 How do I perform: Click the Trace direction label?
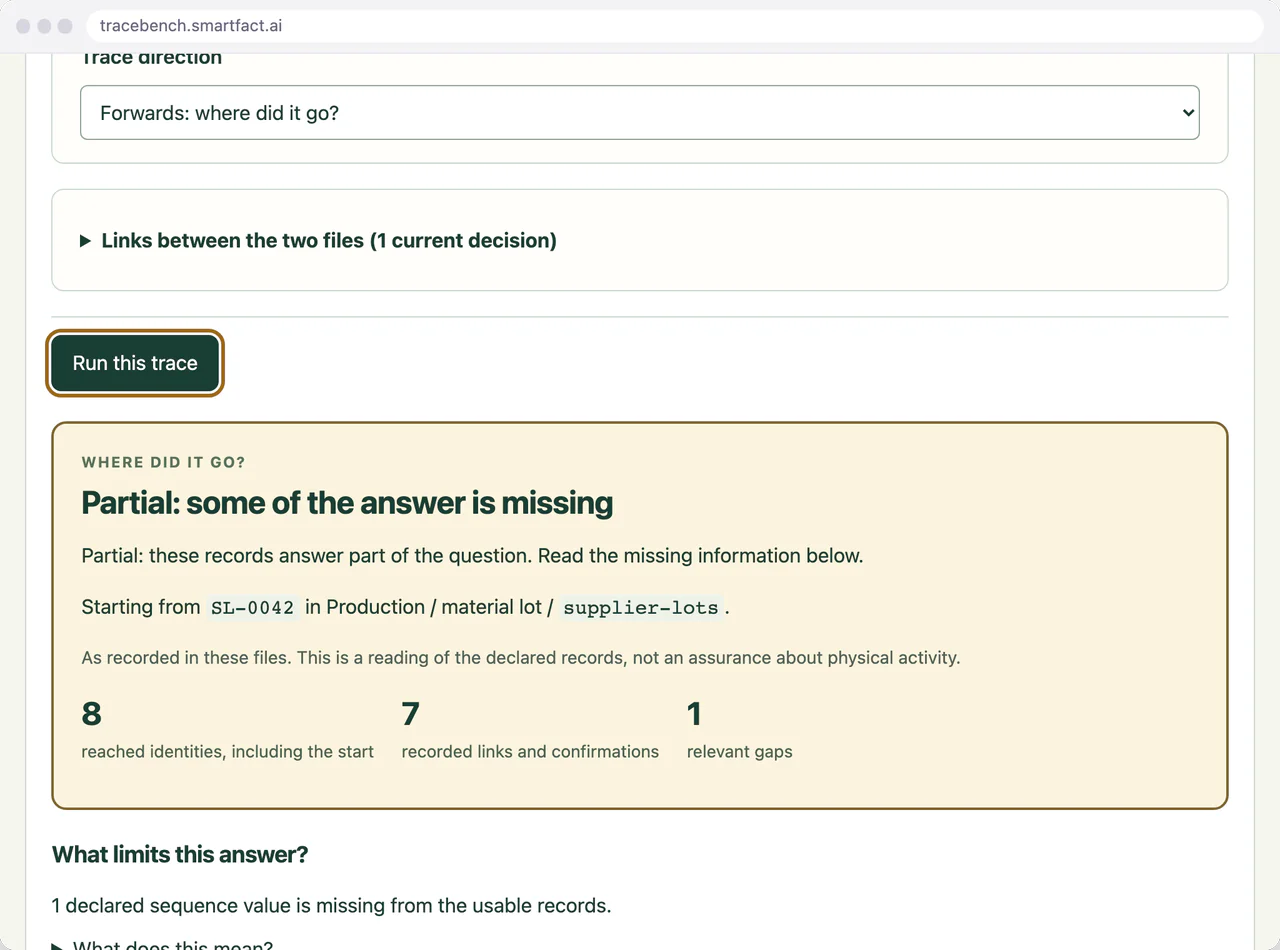pyautogui.click(x=151, y=57)
